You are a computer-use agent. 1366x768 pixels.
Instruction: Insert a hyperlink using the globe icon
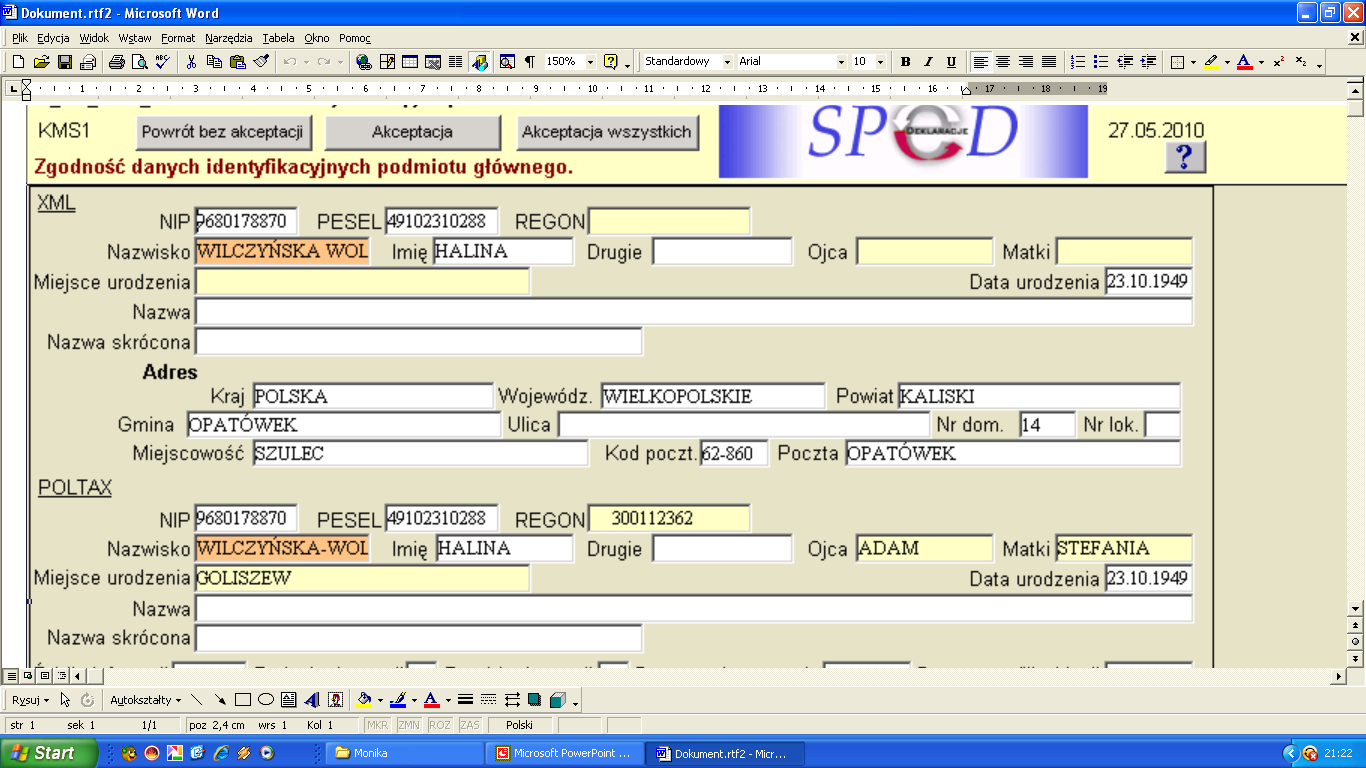point(364,62)
